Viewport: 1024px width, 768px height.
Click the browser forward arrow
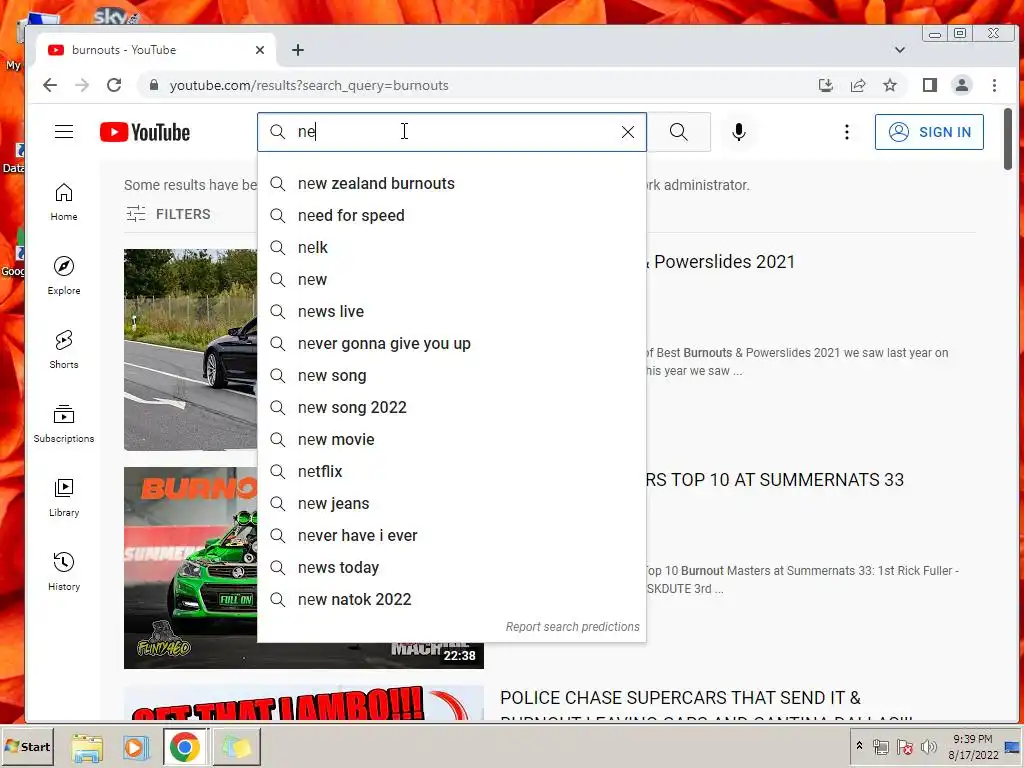click(82, 85)
